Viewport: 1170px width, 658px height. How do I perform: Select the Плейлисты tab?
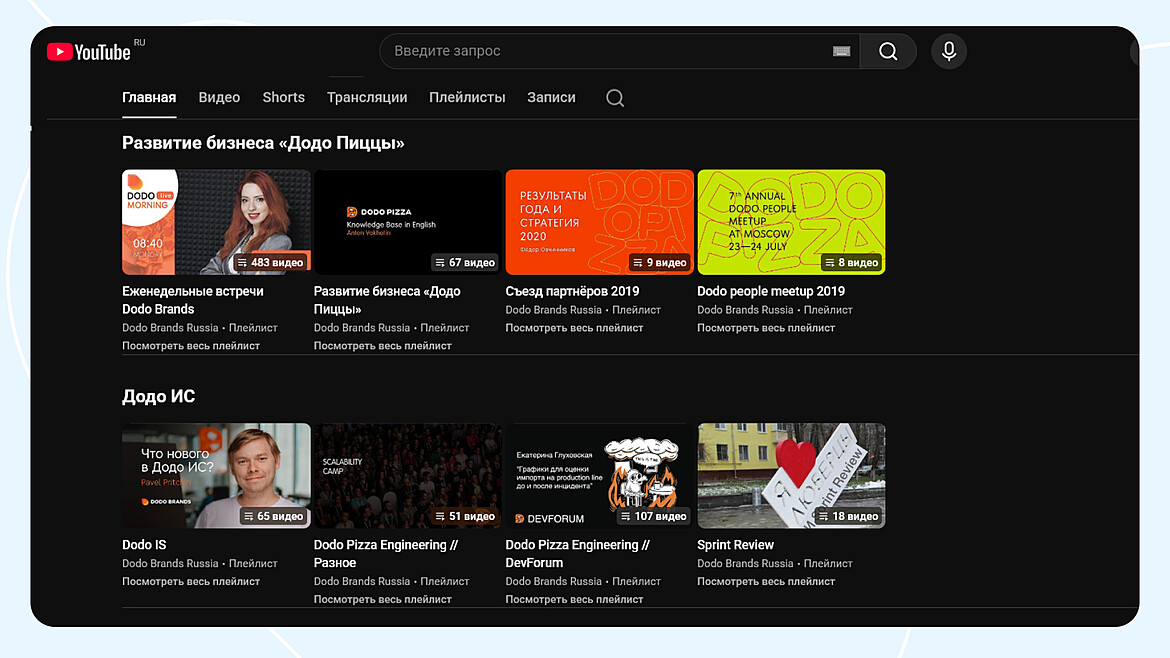tap(467, 97)
